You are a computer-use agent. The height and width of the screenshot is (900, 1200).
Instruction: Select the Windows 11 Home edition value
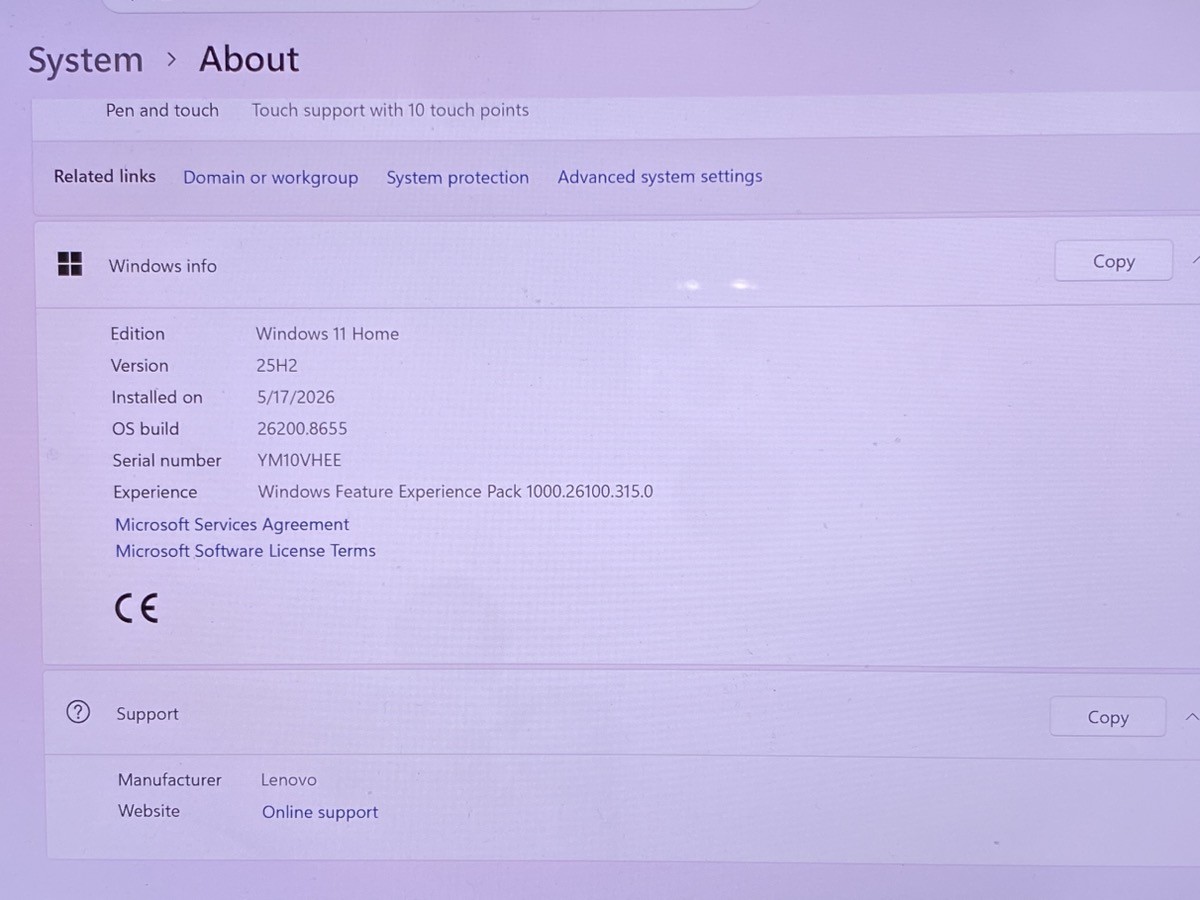click(327, 334)
